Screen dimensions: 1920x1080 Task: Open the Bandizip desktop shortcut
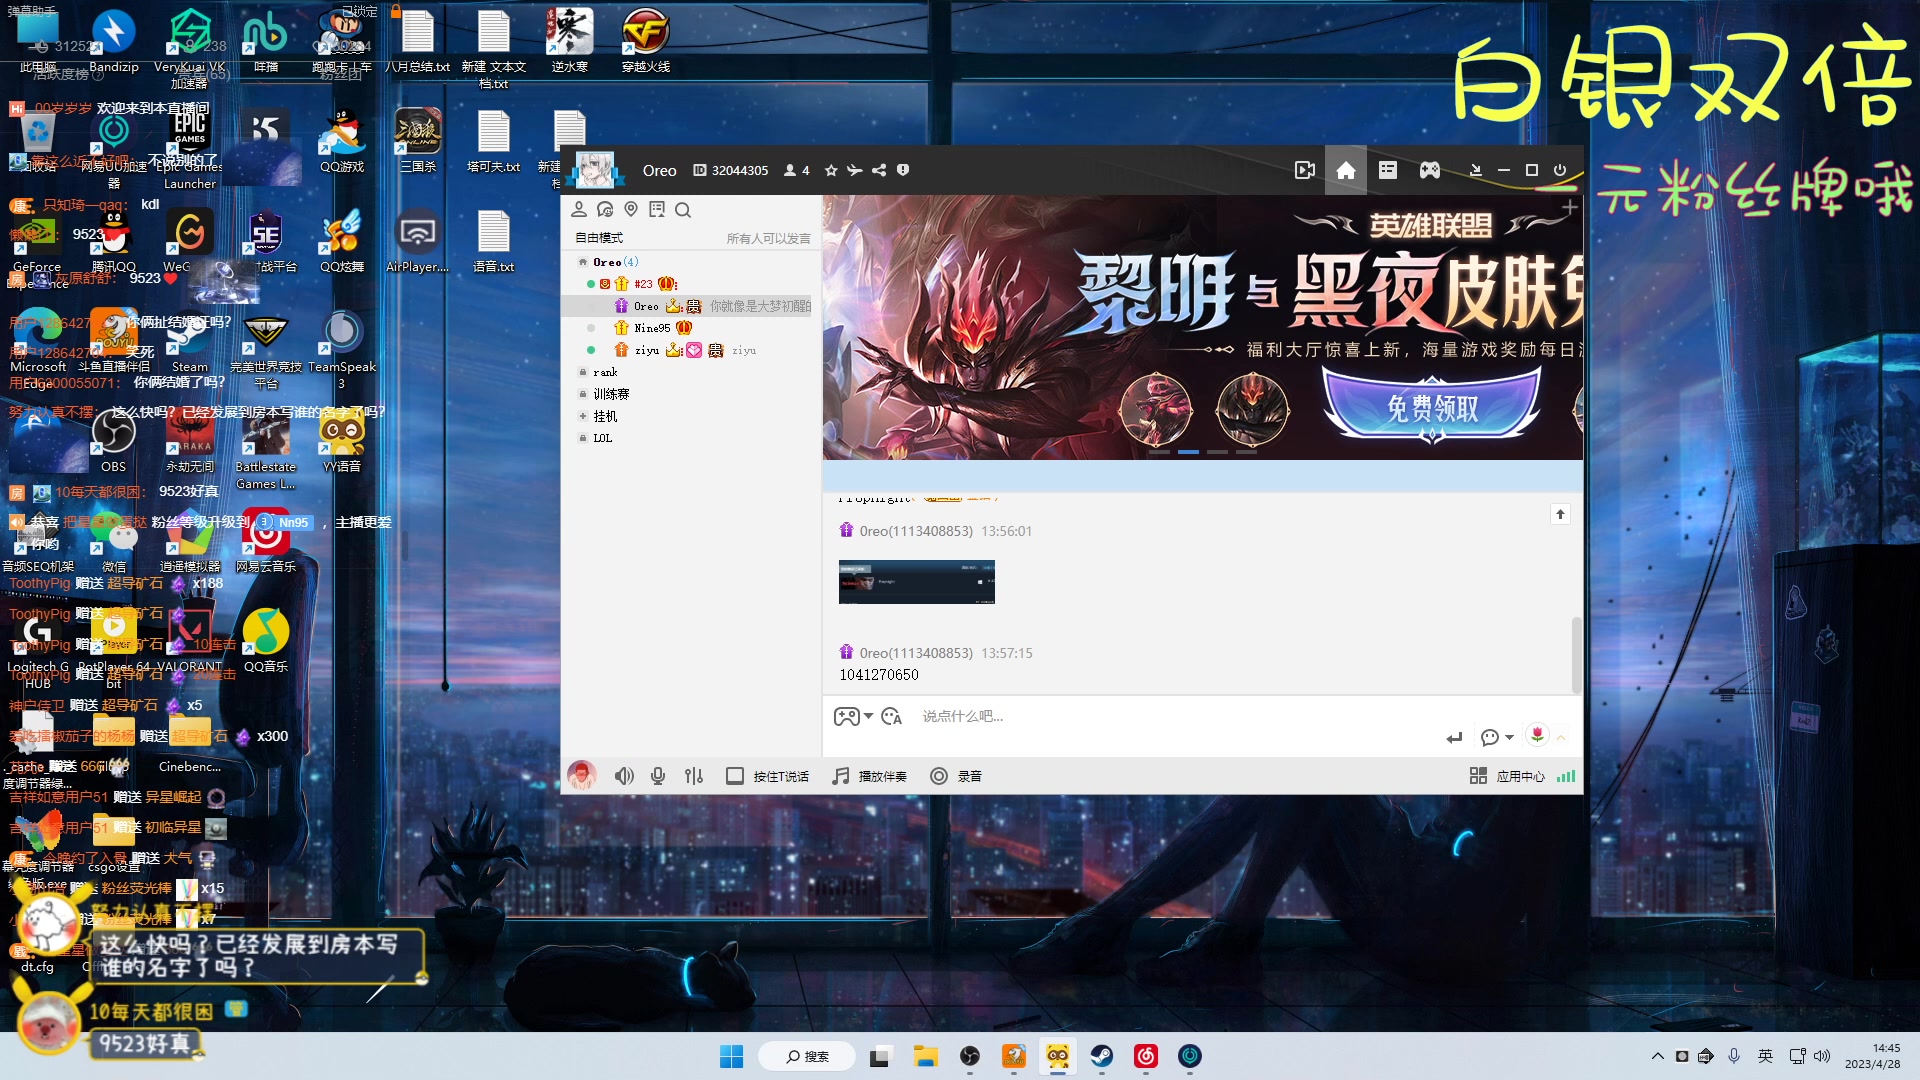pyautogui.click(x=114, y=41)
